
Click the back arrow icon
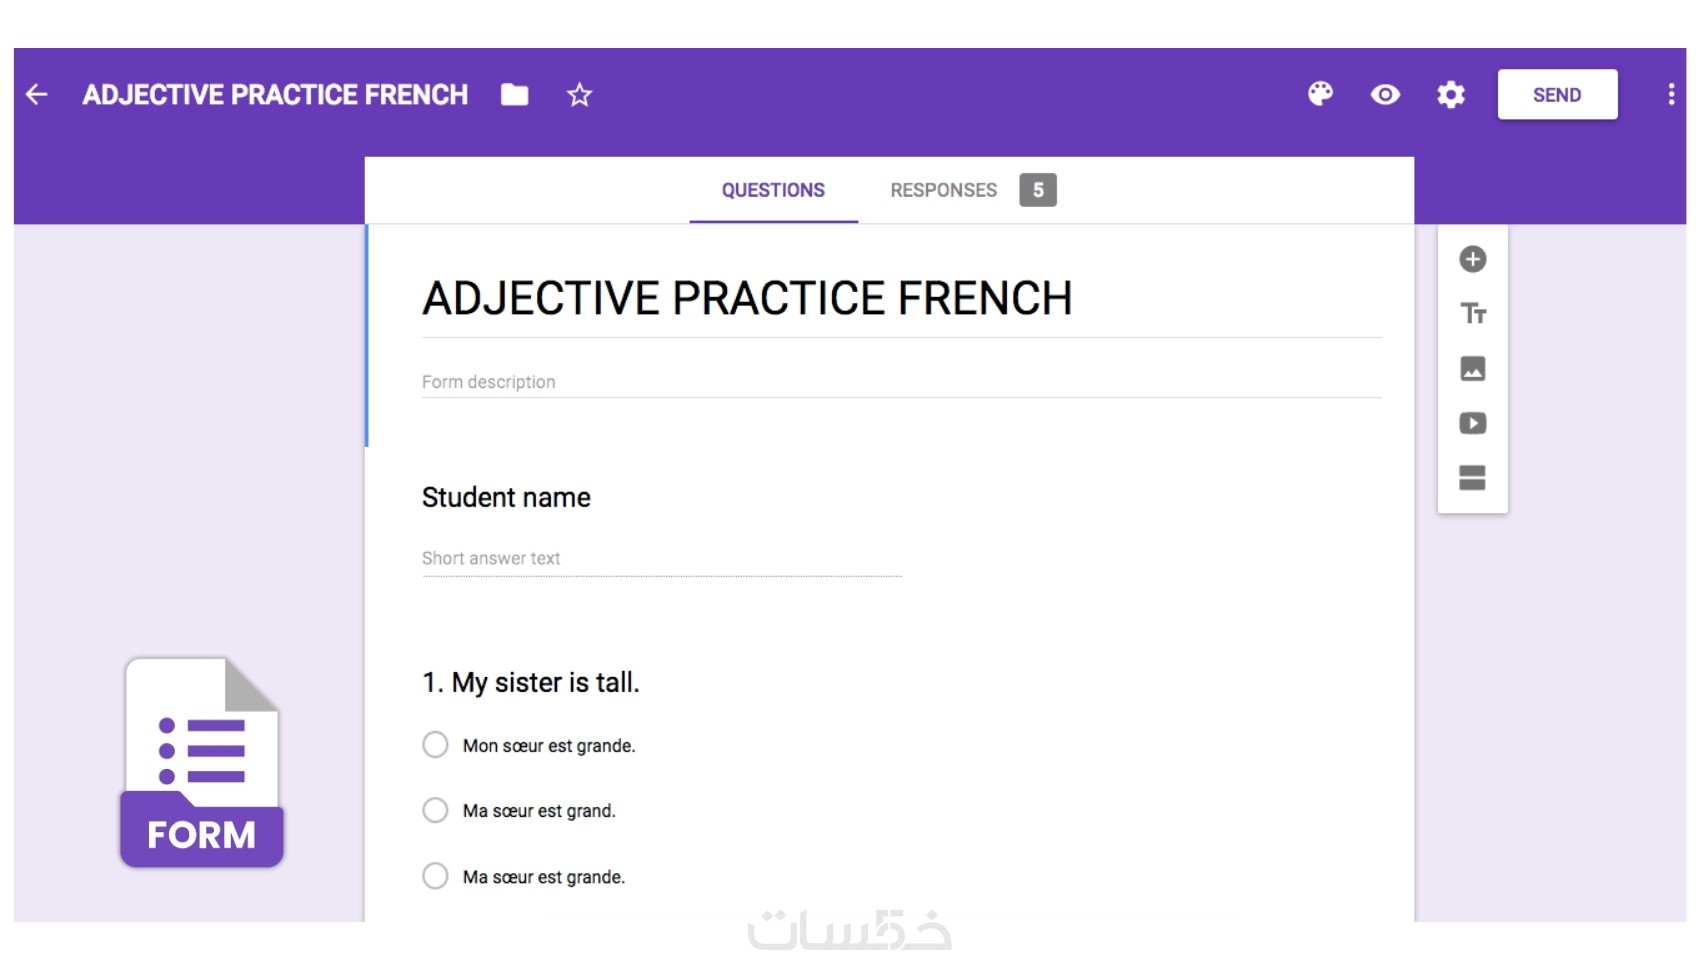[x=37, y=95]
